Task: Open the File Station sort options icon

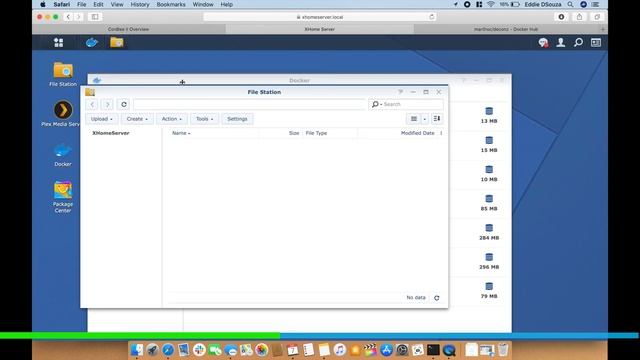Action: [437, 119]
